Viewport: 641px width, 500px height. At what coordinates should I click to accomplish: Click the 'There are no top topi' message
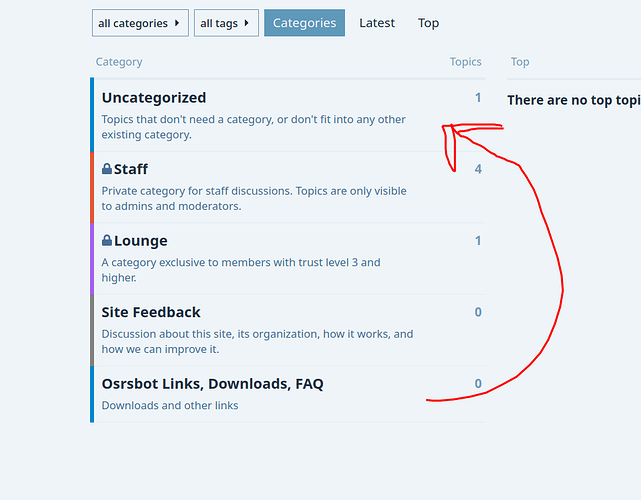pos(574,100)
